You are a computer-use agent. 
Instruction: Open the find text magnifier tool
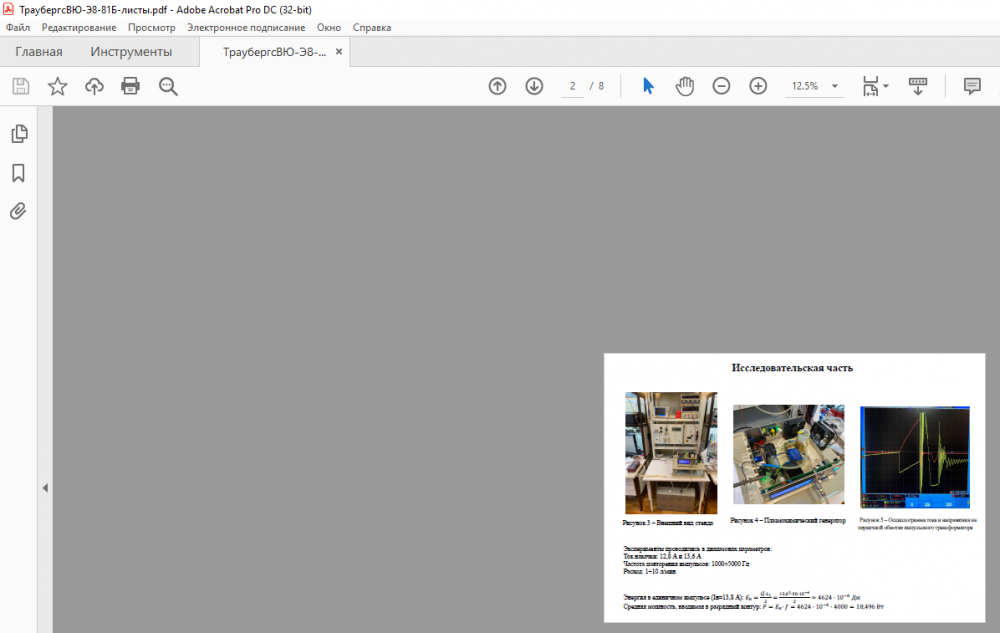click(168, 86)
